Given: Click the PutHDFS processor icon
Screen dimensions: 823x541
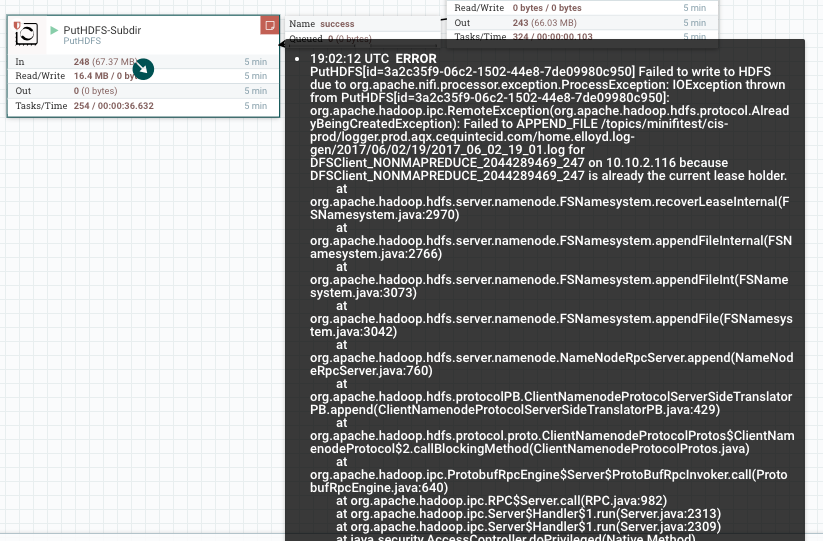Looking at the screenshot, I should (x=26, y=35).
